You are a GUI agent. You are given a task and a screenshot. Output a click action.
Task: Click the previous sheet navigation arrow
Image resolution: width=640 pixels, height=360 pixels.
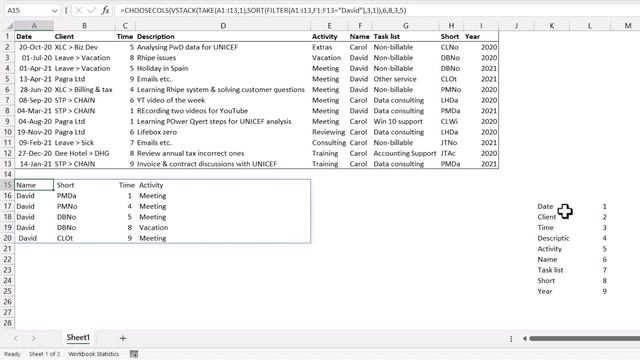coord(16,338)
